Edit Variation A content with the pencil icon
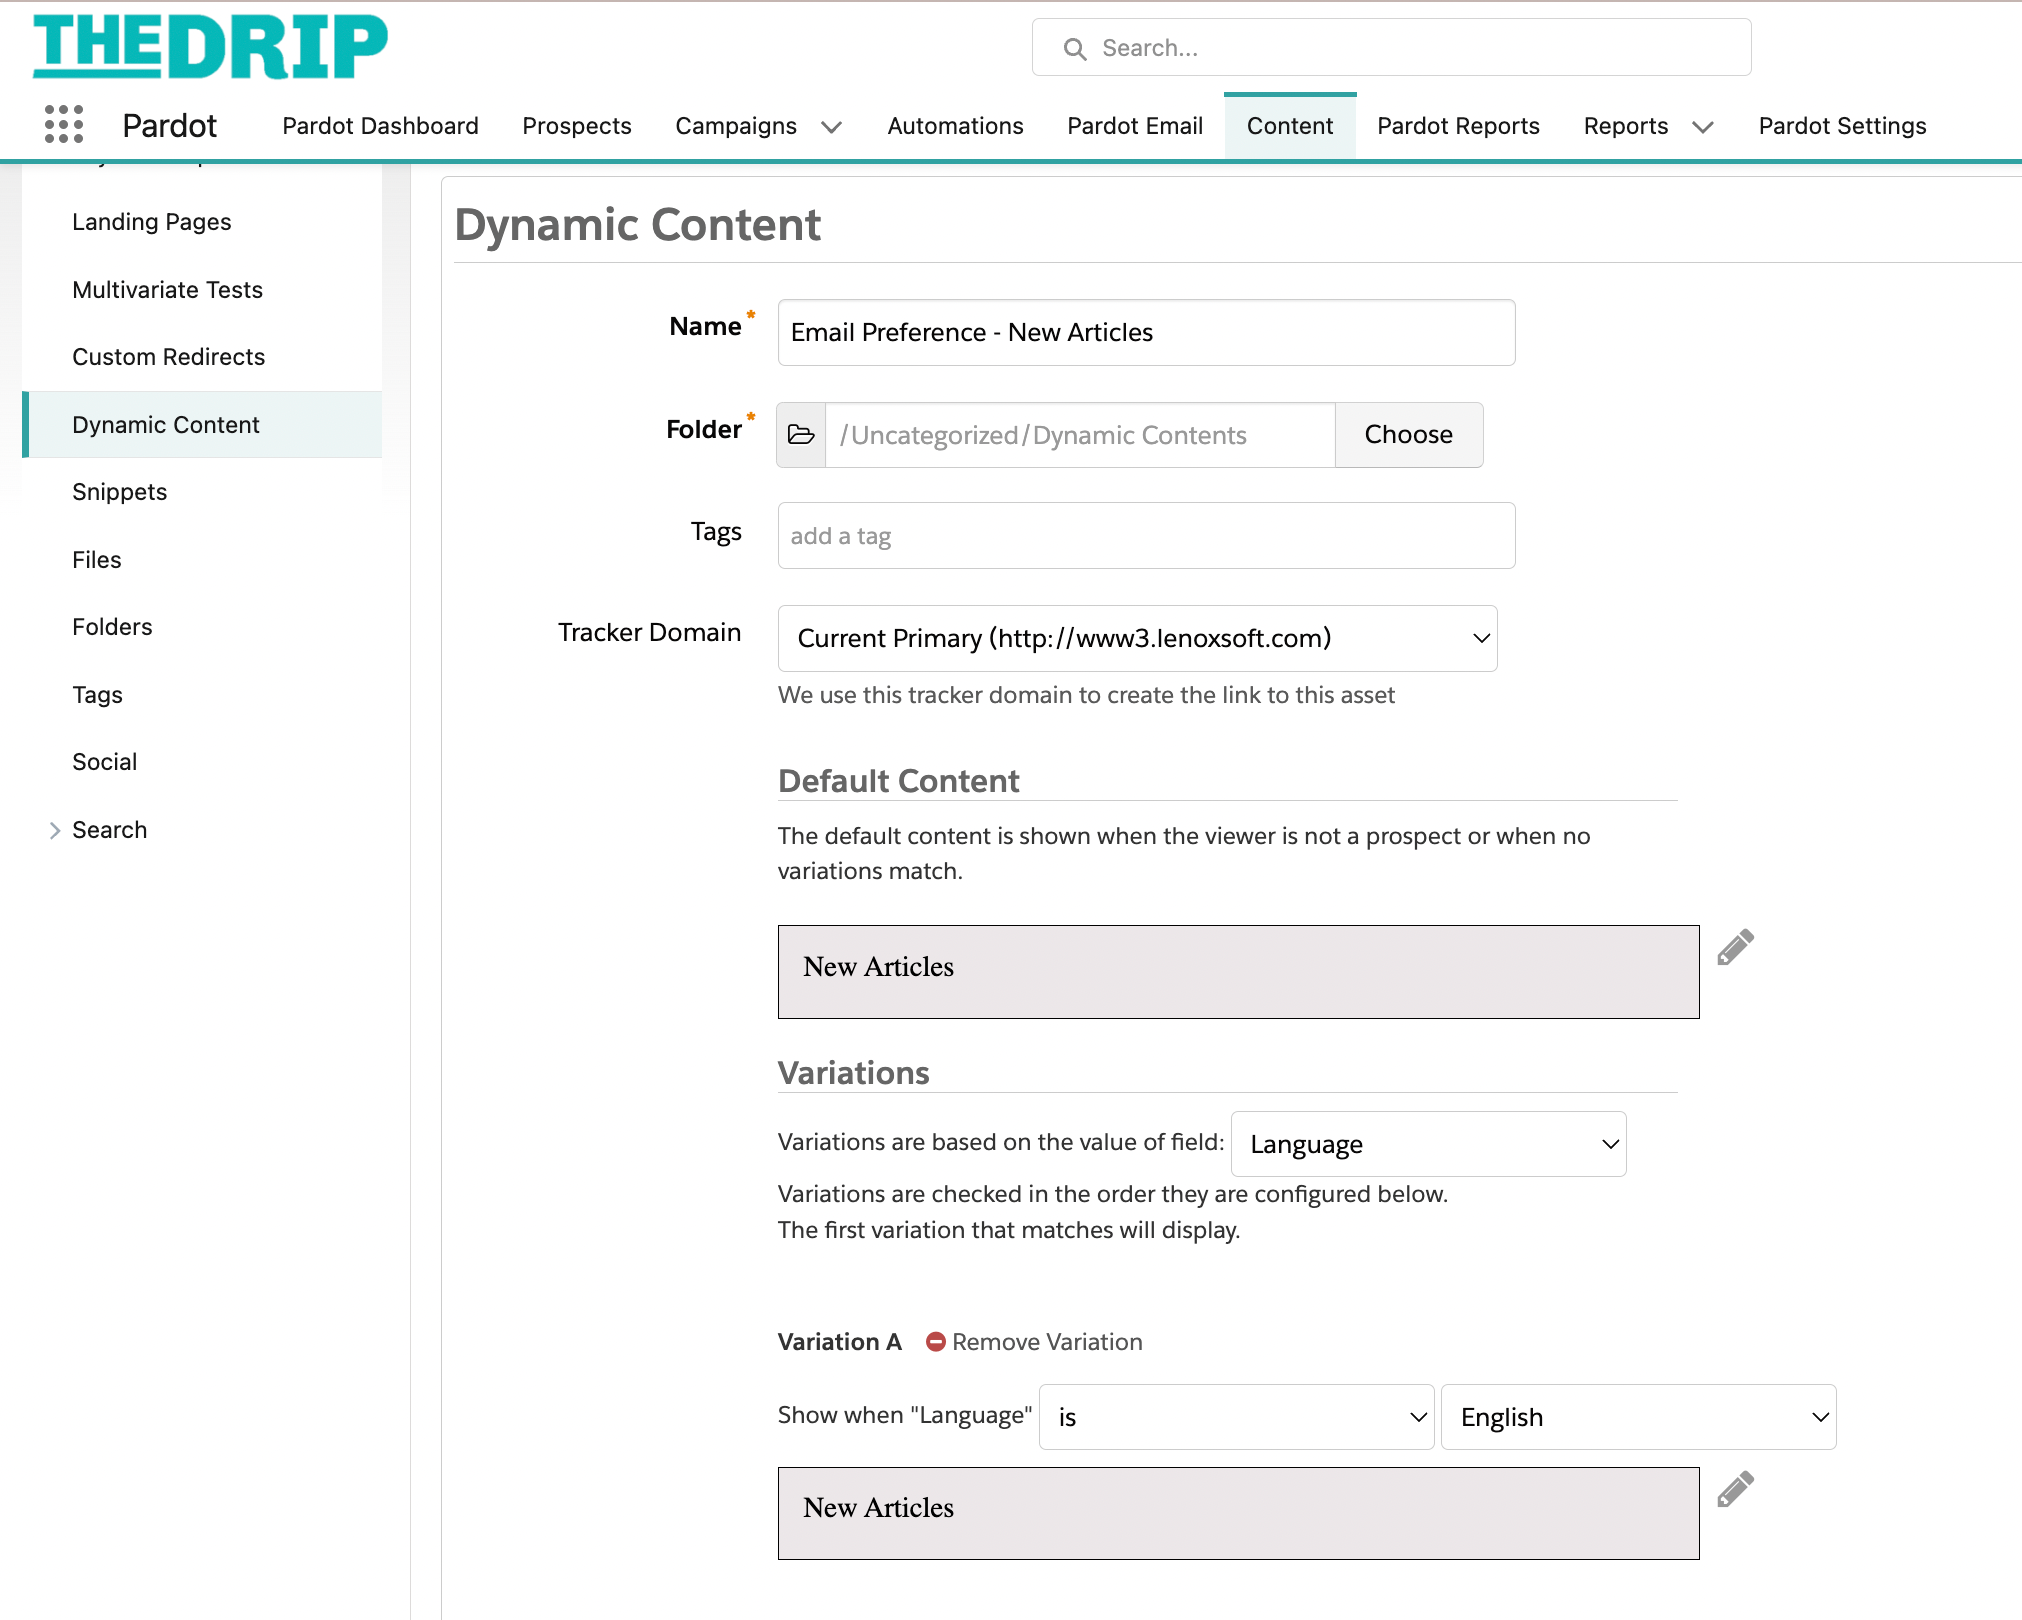The image size is (2022, 1620). point(1735,1489)
